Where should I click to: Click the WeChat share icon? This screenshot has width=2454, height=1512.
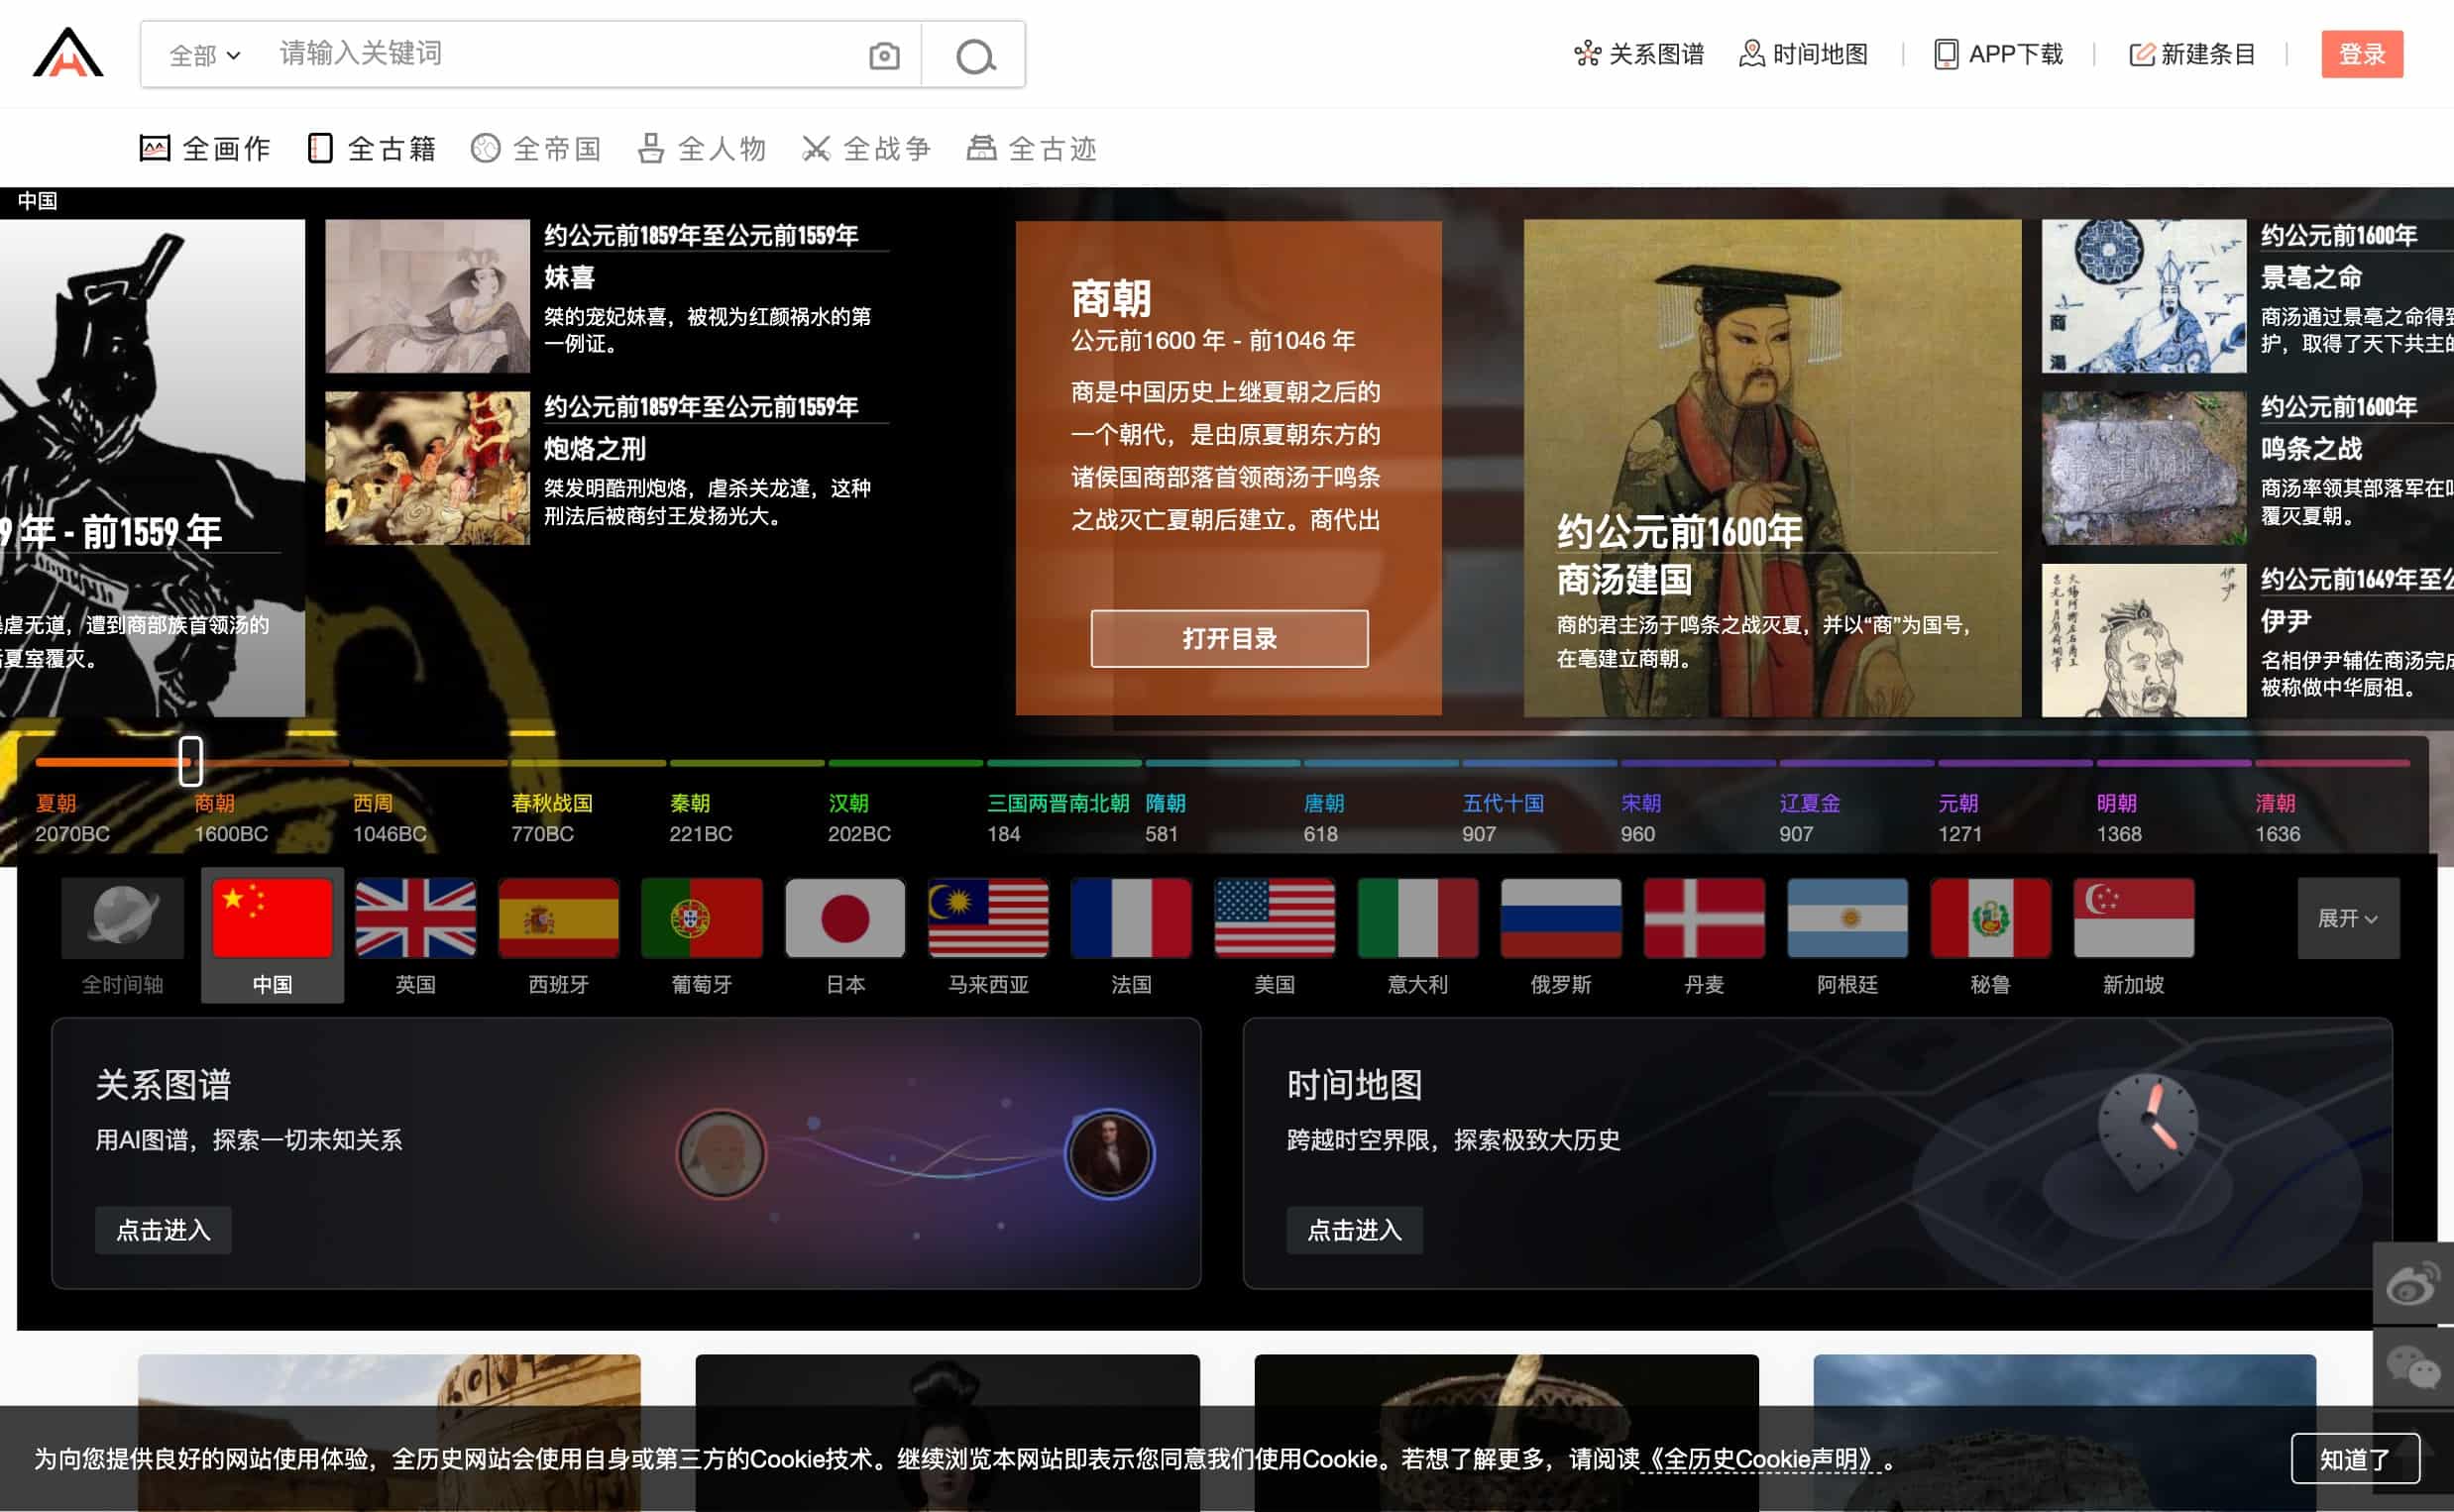(2413, 1367)
